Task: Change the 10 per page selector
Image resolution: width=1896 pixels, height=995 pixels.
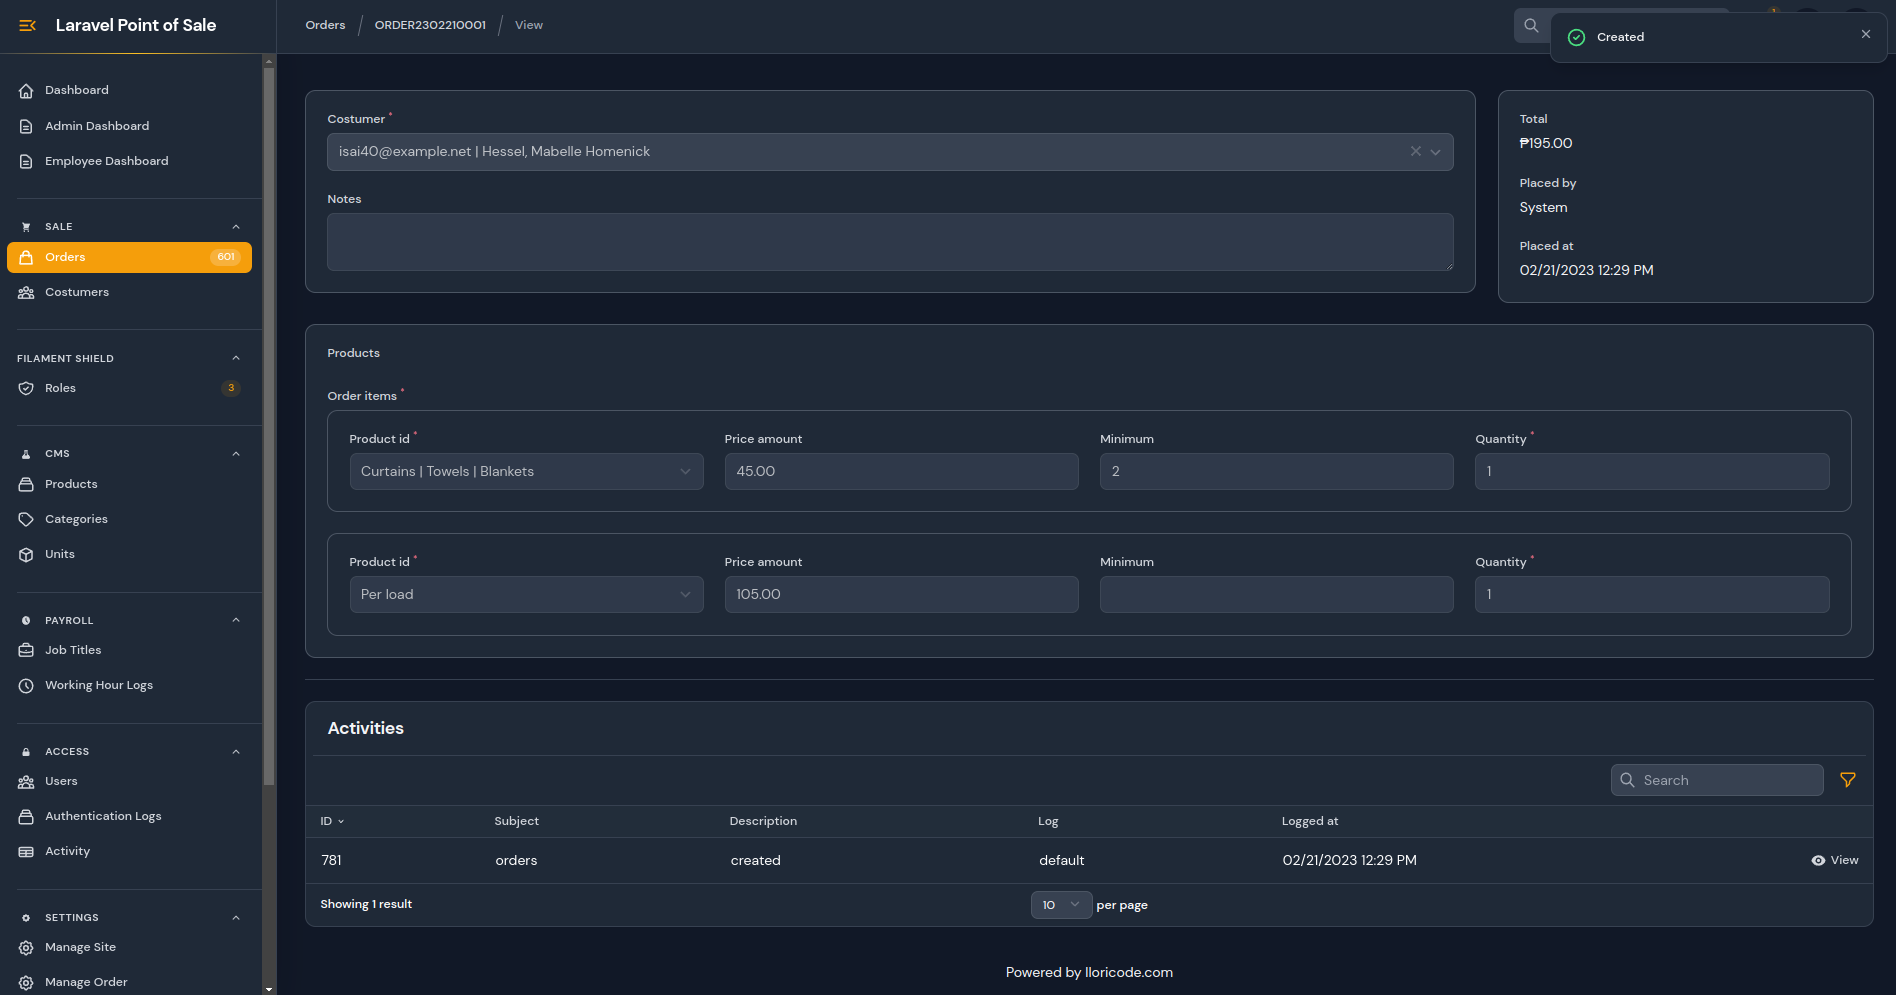Action: 1061,905
